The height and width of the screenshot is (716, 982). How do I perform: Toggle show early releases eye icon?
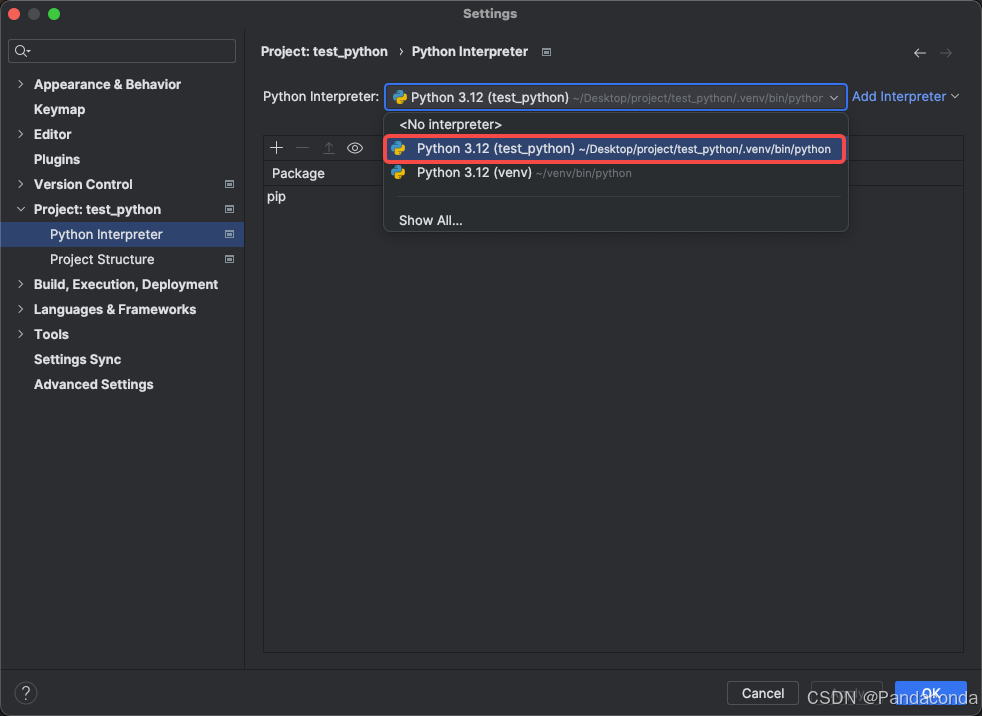click(x=355, y=148)
